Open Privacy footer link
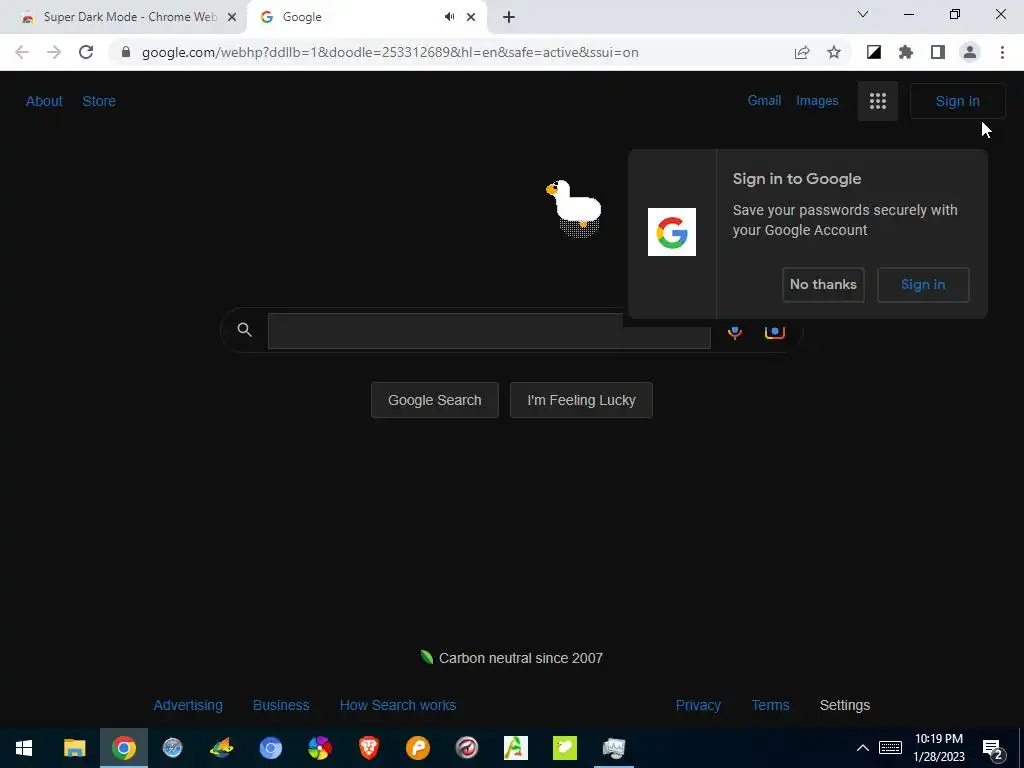 (x=698, y=705)
